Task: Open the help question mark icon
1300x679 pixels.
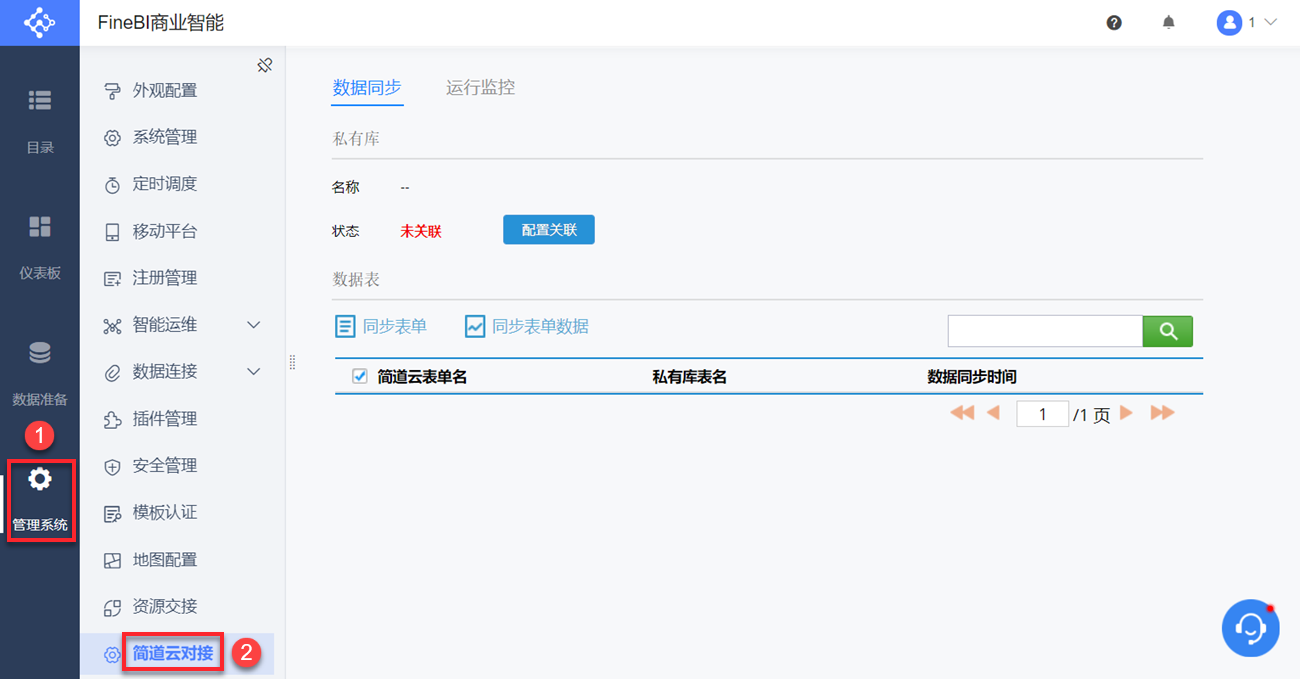Action: 1114,22
